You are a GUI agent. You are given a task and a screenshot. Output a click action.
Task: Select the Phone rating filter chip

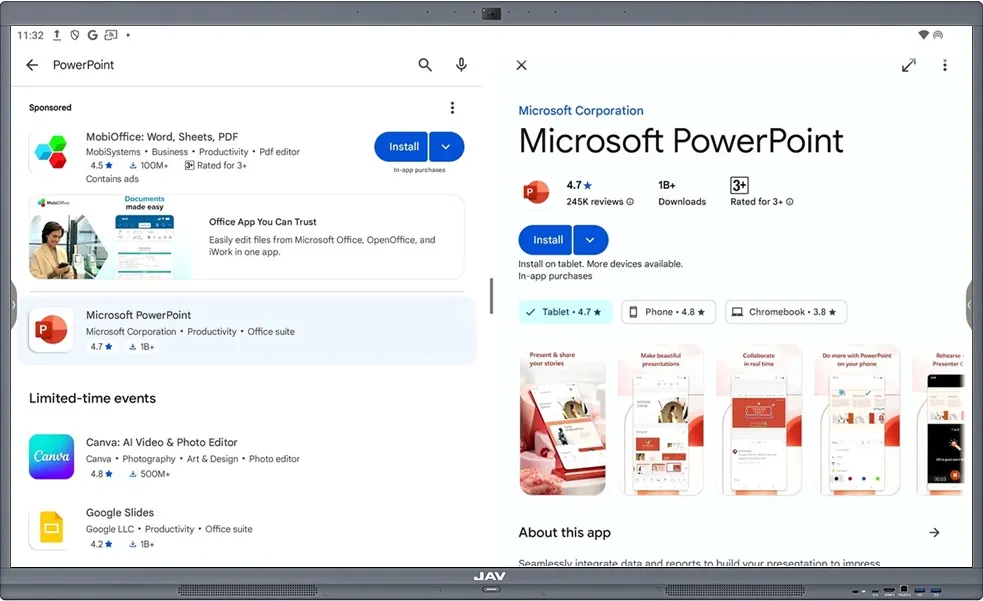tap(668, 312)
